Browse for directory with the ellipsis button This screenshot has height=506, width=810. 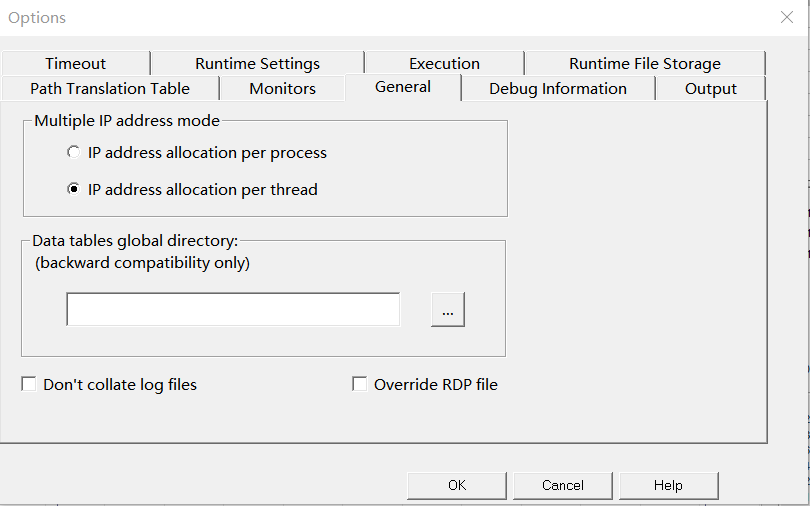[x=448, y=309]
